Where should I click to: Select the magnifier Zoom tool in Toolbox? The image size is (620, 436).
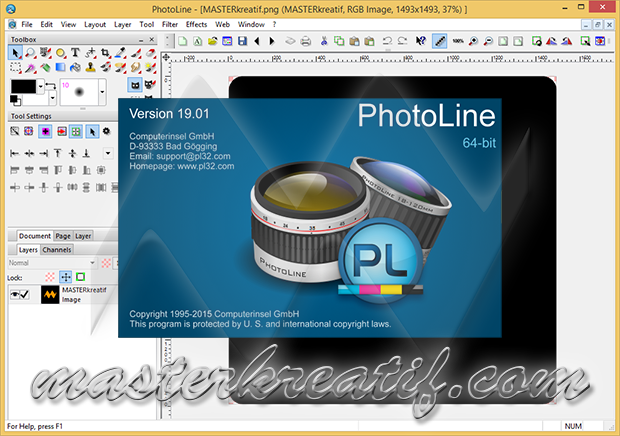(30, 53)
